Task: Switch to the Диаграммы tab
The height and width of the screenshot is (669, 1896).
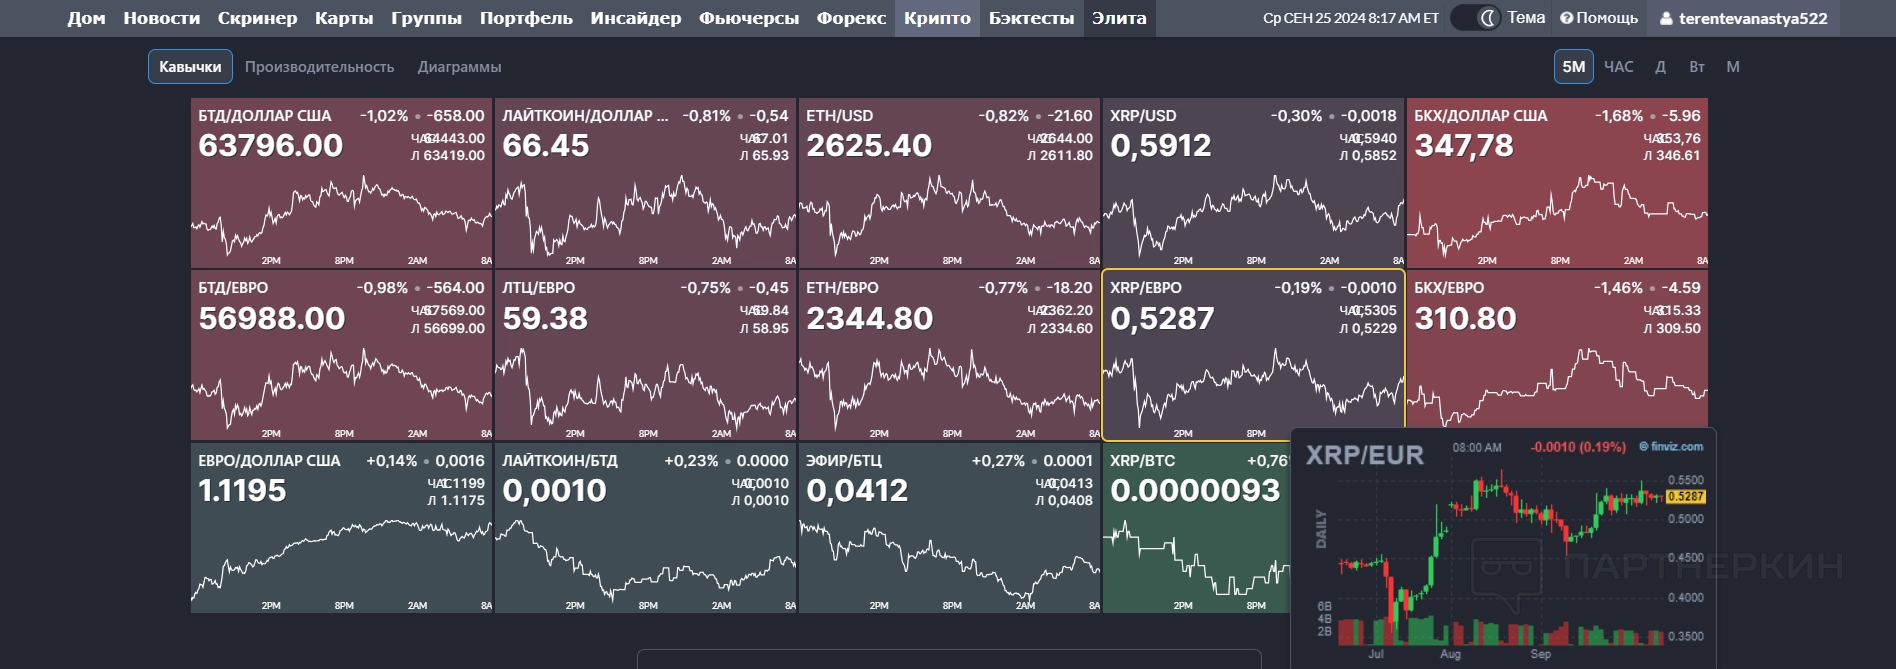Action: [459, 67]
